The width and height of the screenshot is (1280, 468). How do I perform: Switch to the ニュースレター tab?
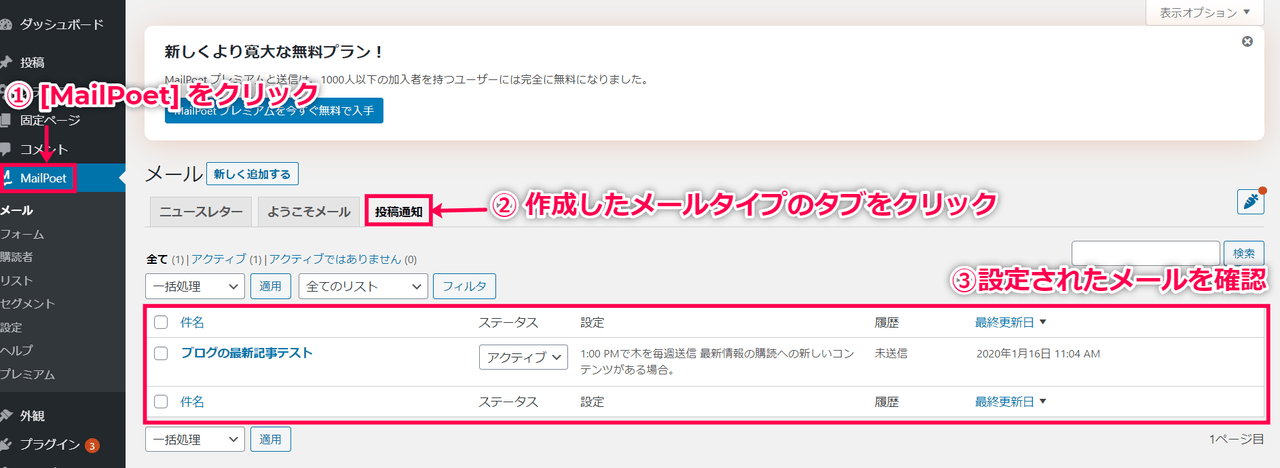point(201,212)
